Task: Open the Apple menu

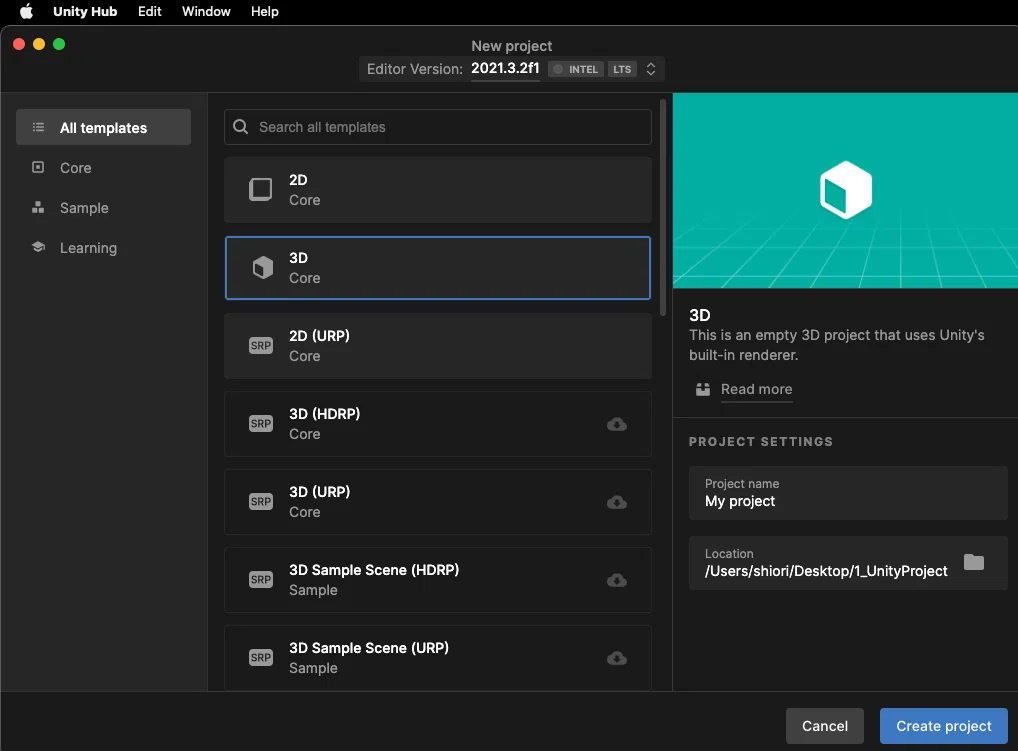Action: (x=26, y=12)
